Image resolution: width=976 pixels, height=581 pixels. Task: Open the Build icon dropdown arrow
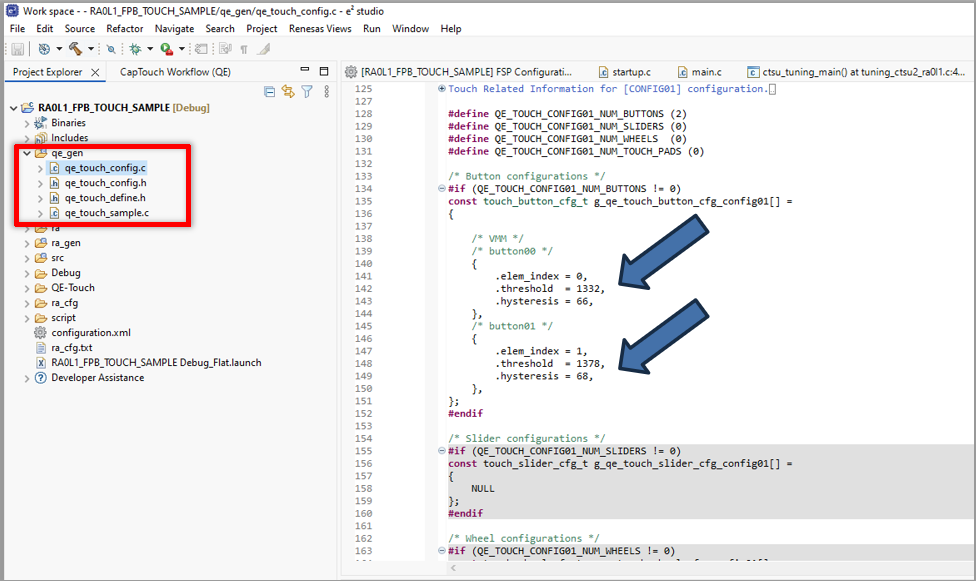90,48
